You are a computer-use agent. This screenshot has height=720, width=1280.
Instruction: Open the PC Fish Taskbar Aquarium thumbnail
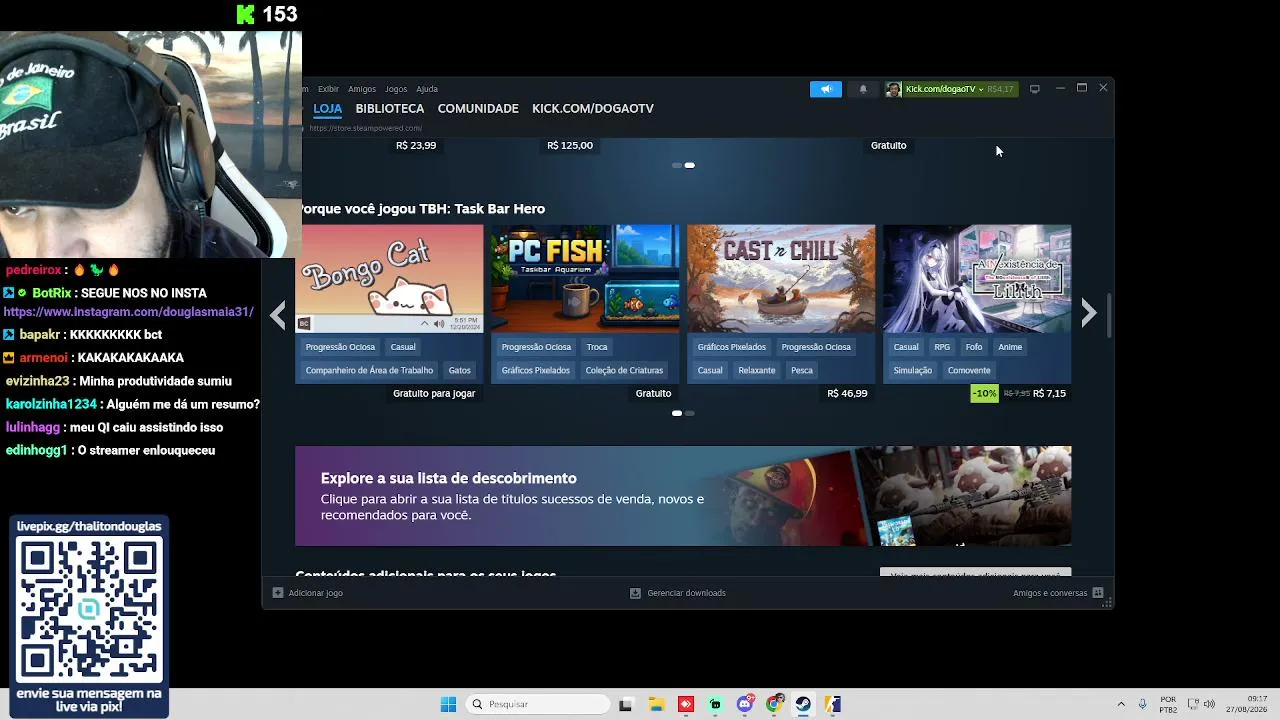pos(585,278)
